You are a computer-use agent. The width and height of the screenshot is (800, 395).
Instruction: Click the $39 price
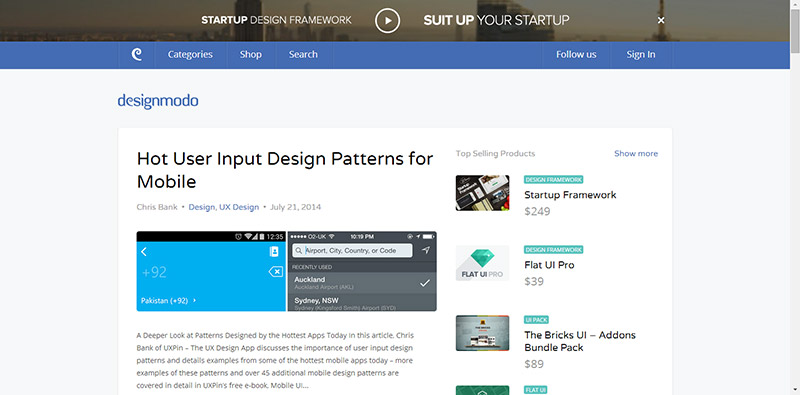tap(534, 282)
